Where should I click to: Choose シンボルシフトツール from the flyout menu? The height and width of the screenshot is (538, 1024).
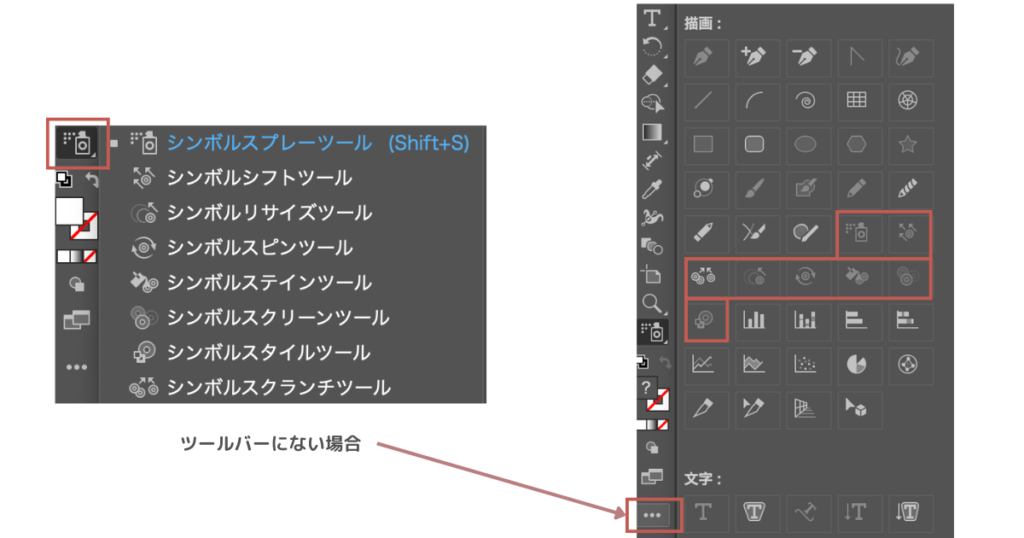(259, 178)
